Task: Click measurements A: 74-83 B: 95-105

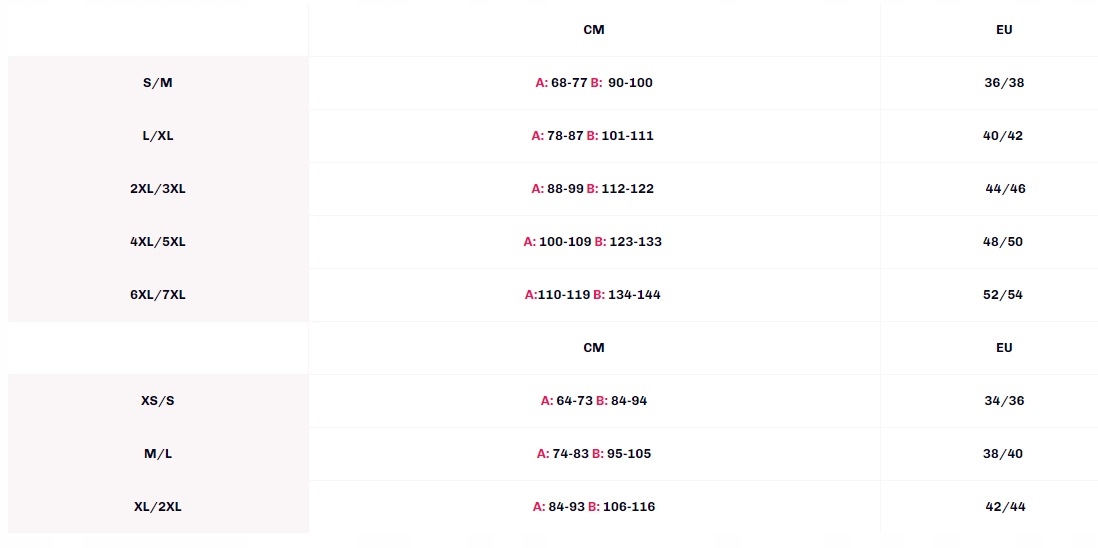Action: coord(594,454)
